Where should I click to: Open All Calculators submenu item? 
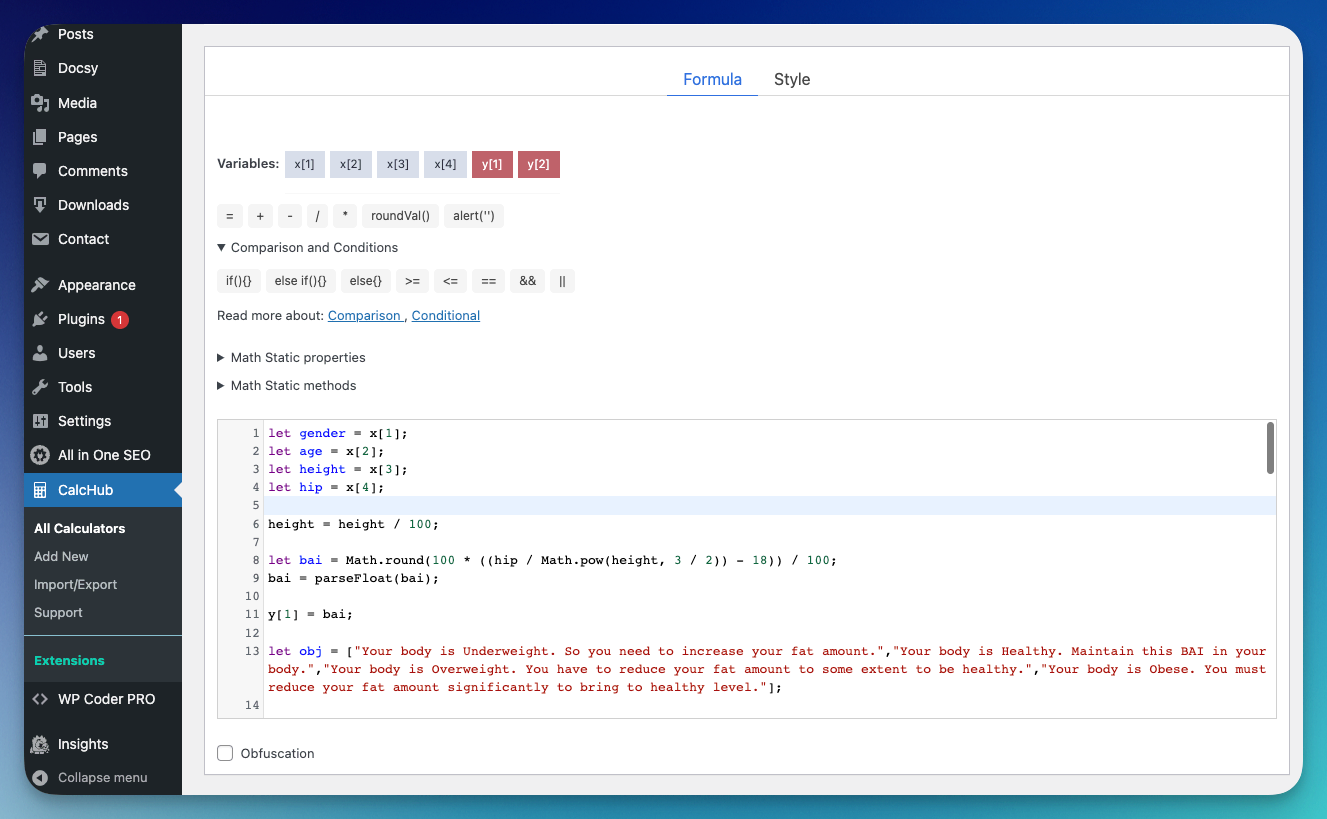click(80, 528)
